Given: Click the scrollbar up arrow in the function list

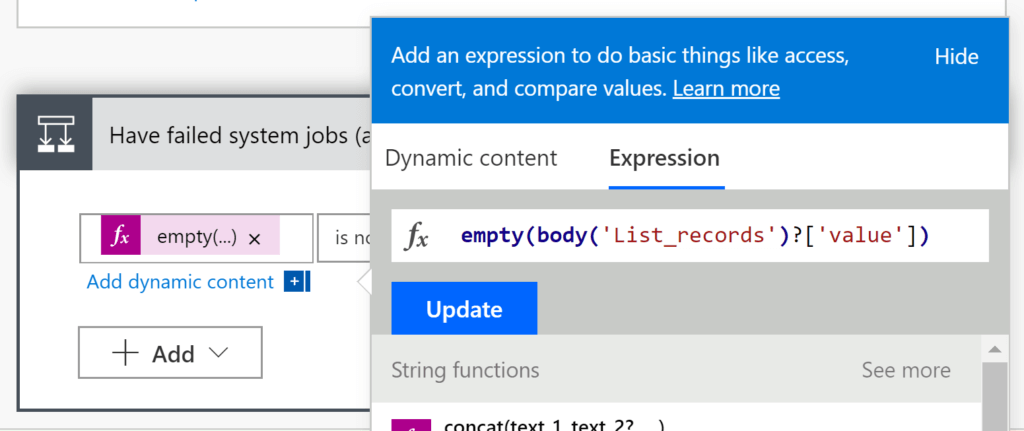Looking at the screenshot, I should click(994, 349).
